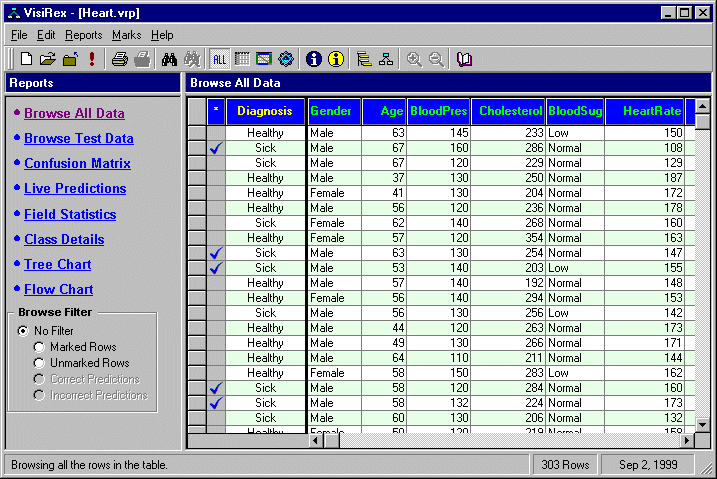Open the File menu
The height and width of the screenshot is (479, 717).
click(x=19, y=35)
